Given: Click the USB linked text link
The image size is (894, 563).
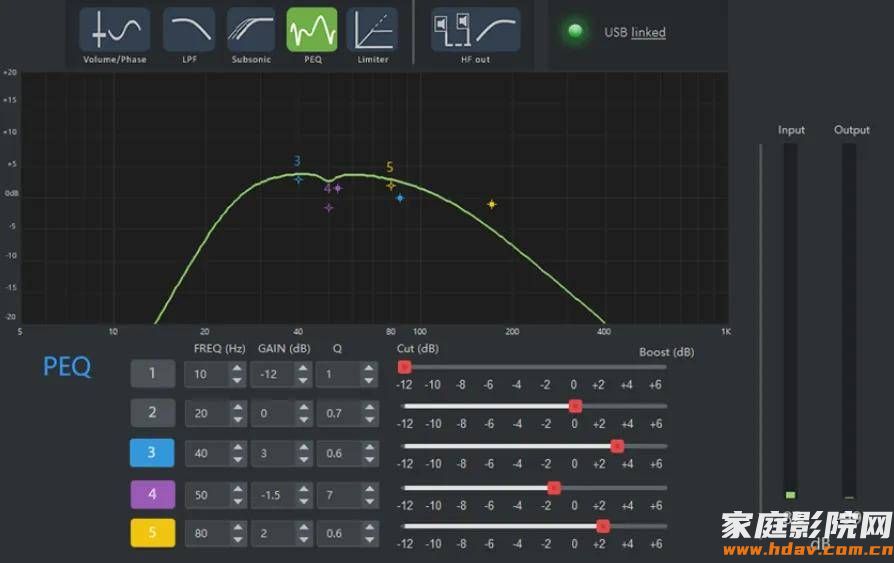Looking at the screenshot, I should 634,32.
